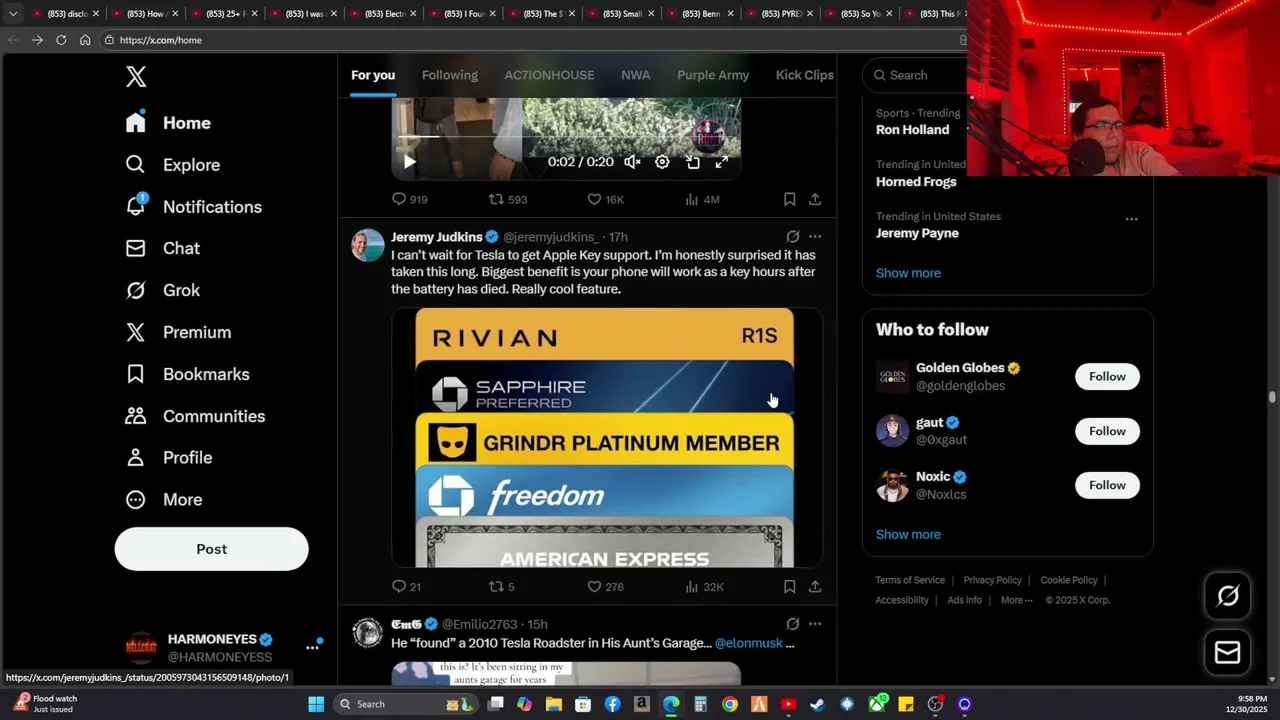Seek on the video progress bar

click(x=566, y=136)
